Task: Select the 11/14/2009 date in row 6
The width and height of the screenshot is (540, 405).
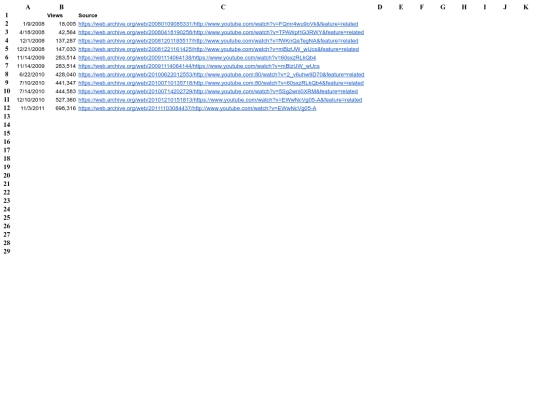Action: point(31,58)
